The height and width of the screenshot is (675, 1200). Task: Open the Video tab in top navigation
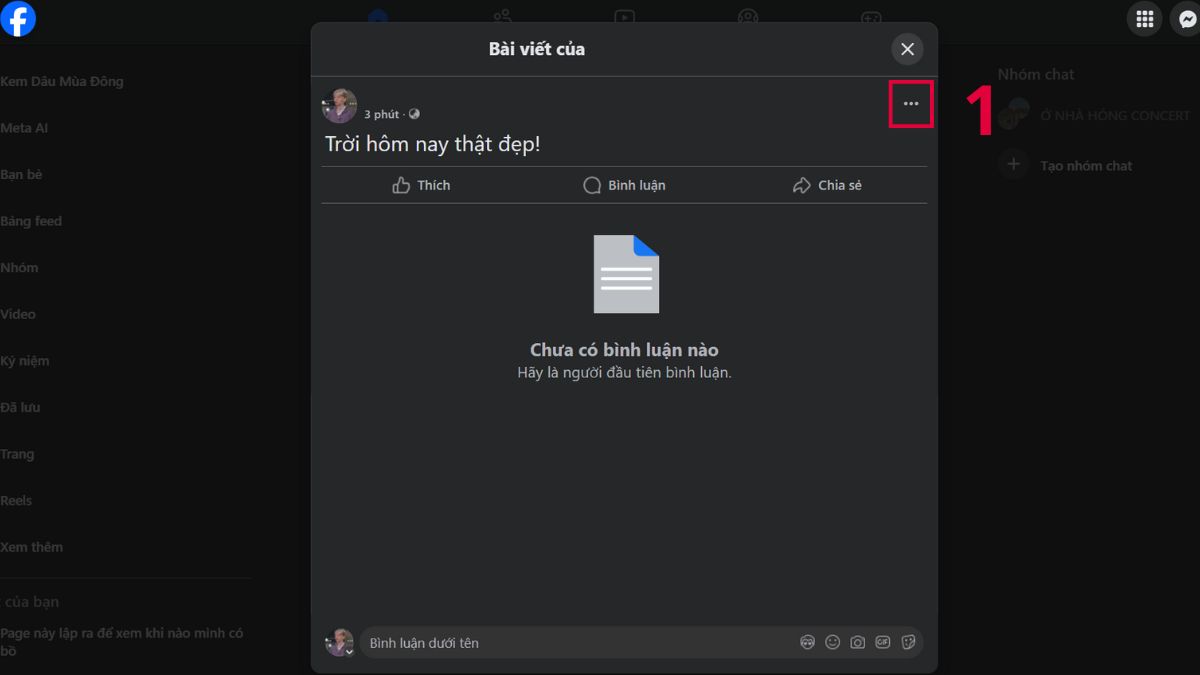[624, 17]
